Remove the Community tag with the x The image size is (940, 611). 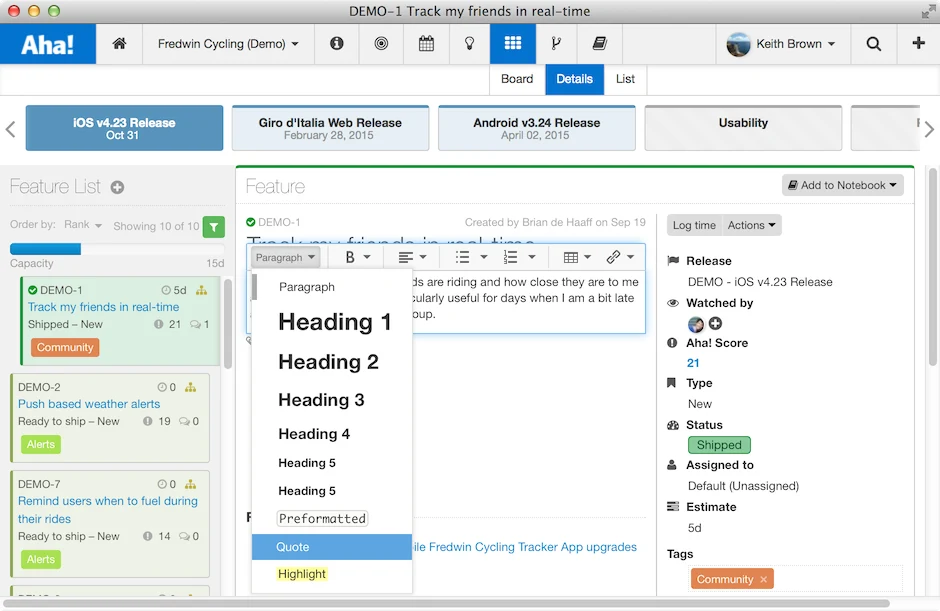763,579
